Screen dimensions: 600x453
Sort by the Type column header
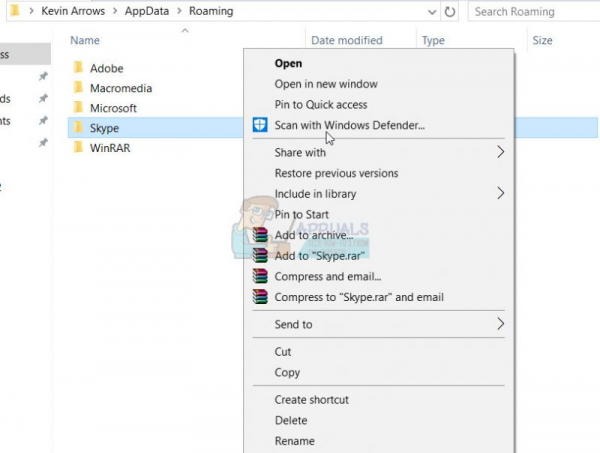433,40
